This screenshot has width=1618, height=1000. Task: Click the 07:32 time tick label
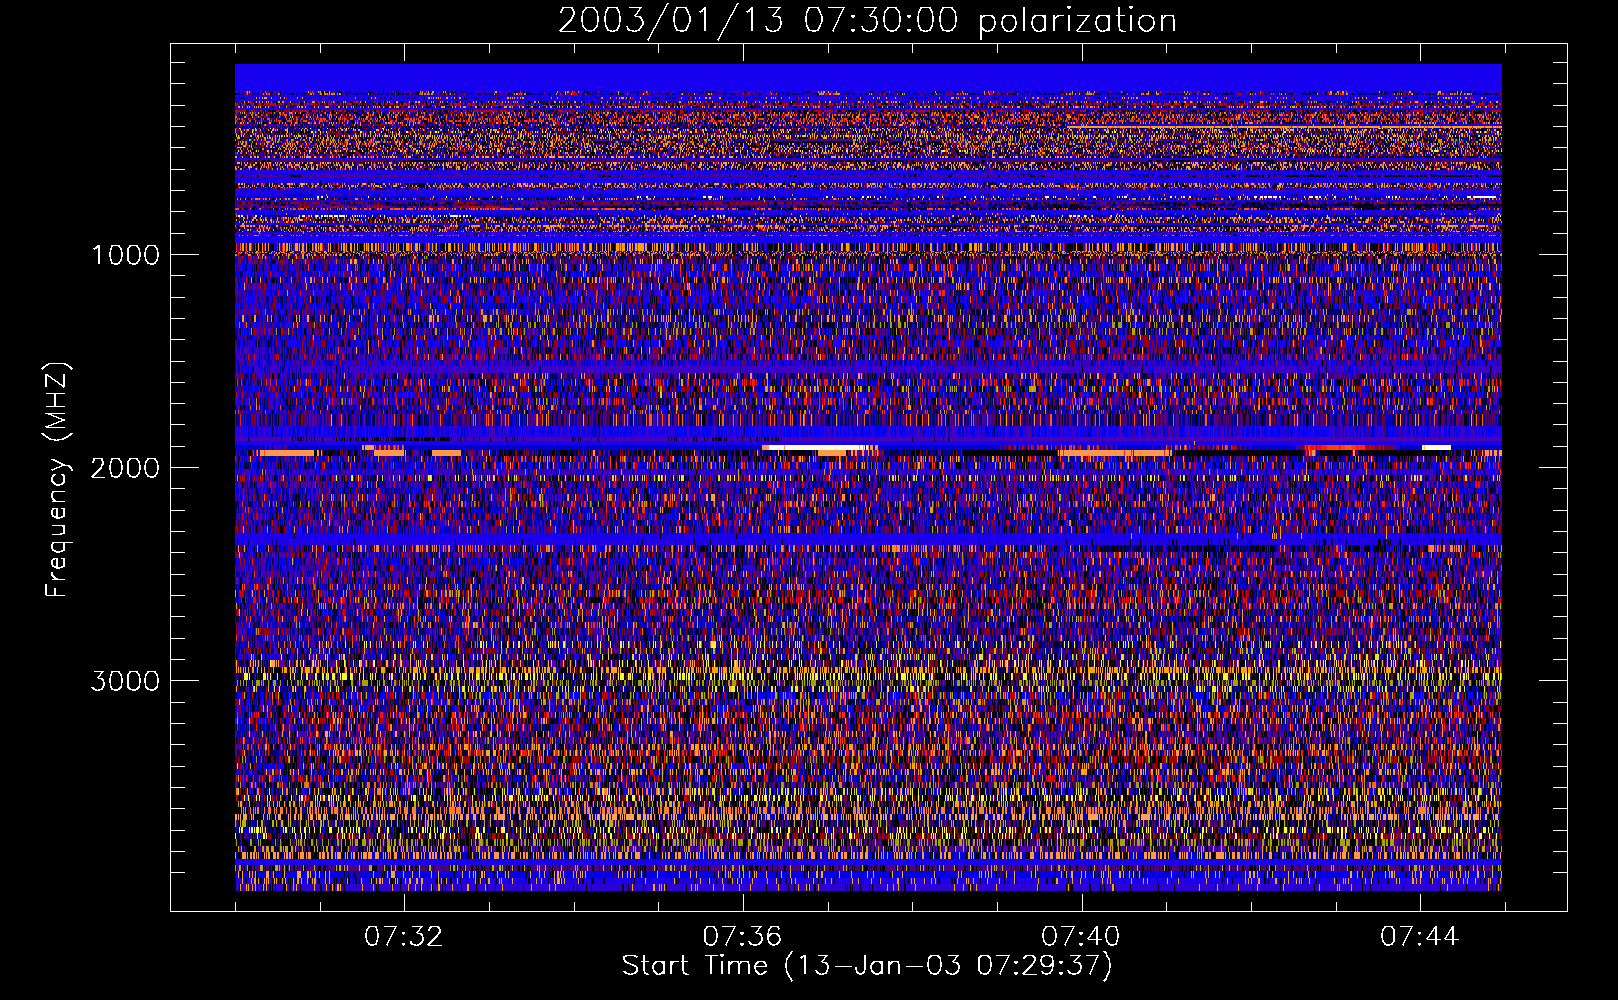[403, 937]
